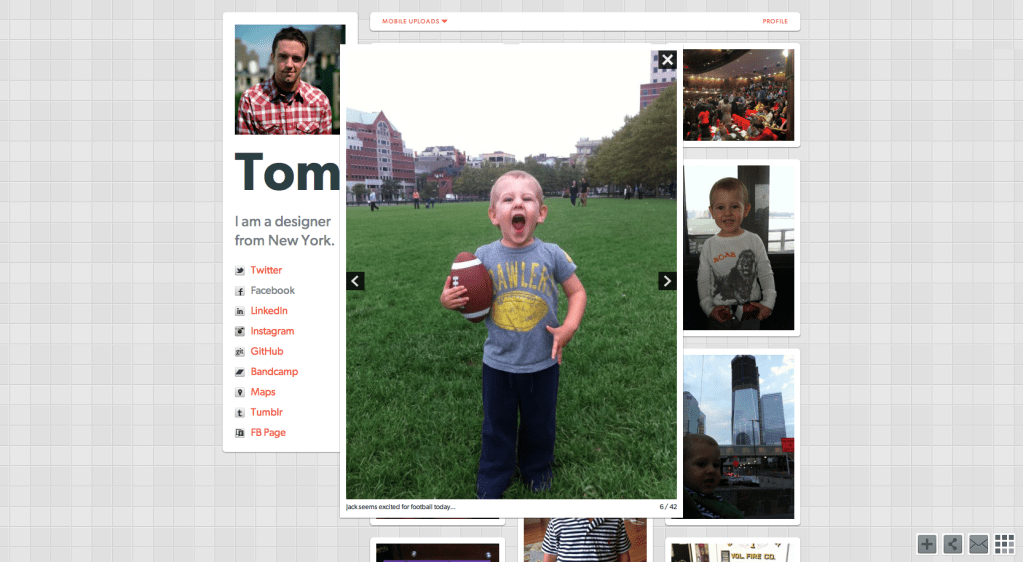Image resolution: width=1023 pixels, height=562 pixels.
Task: Select the boy in lion sweater thumbnail
Action: click(x=738, y=247)
